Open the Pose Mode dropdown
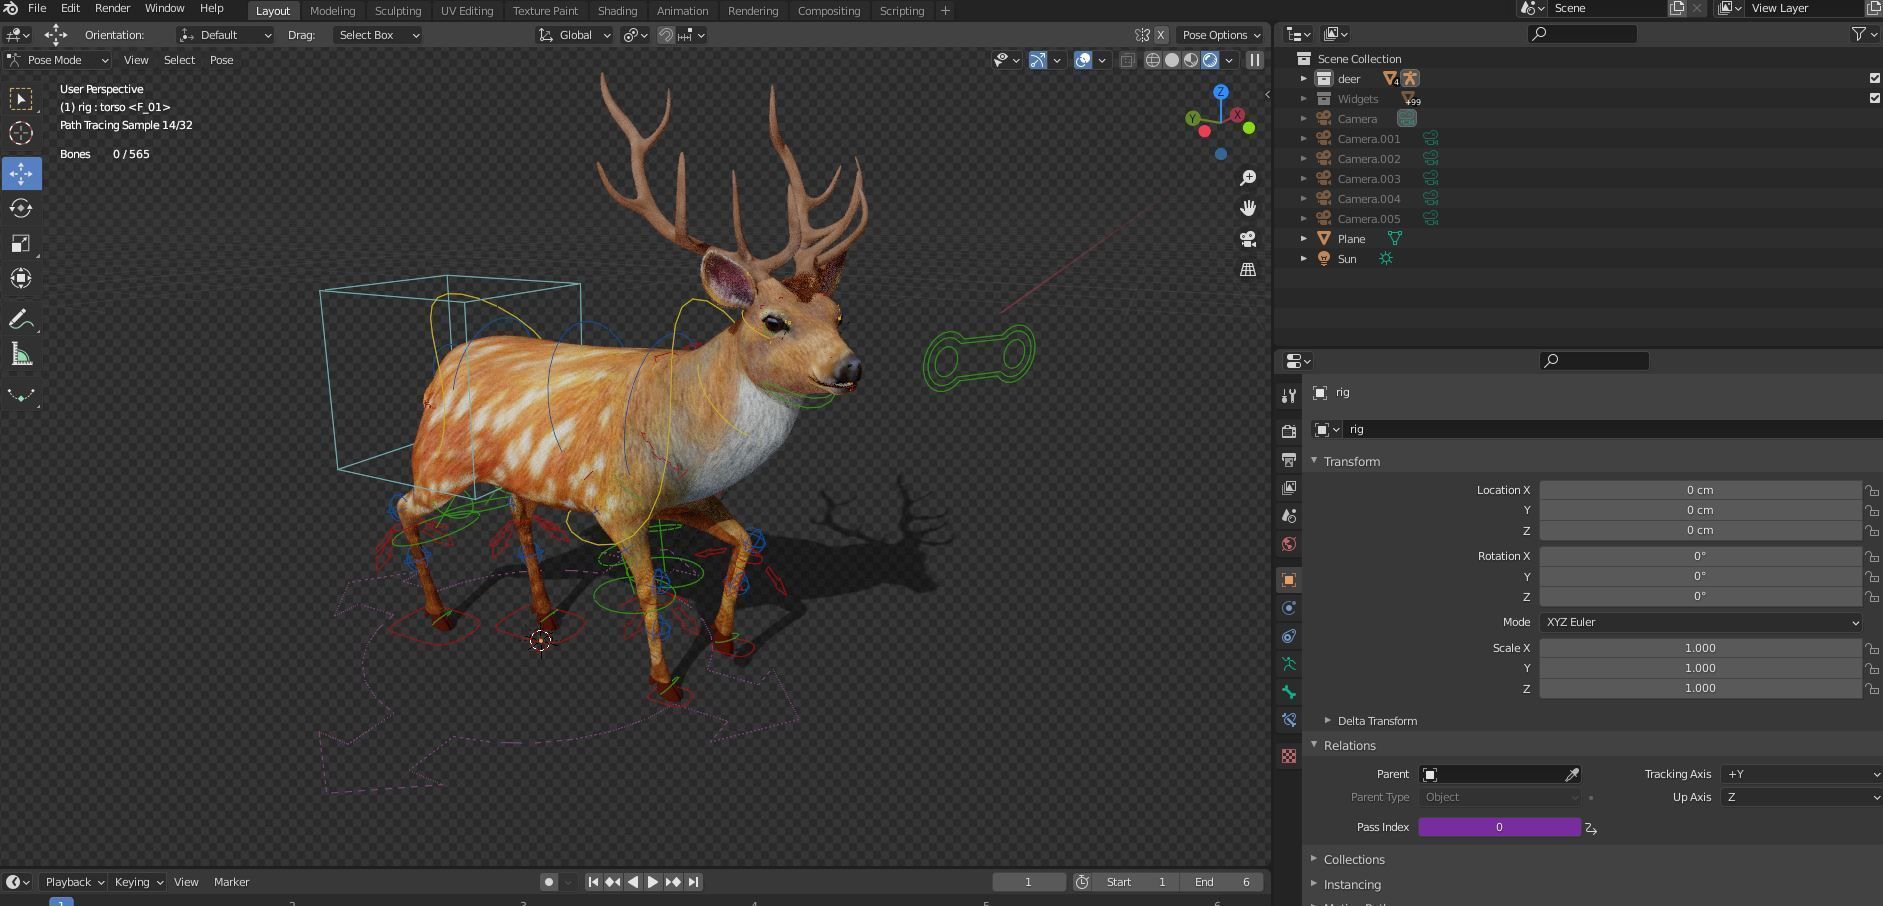Image resolution: width=1883 pixels, height=906 pixels. [x=57, y=60]
